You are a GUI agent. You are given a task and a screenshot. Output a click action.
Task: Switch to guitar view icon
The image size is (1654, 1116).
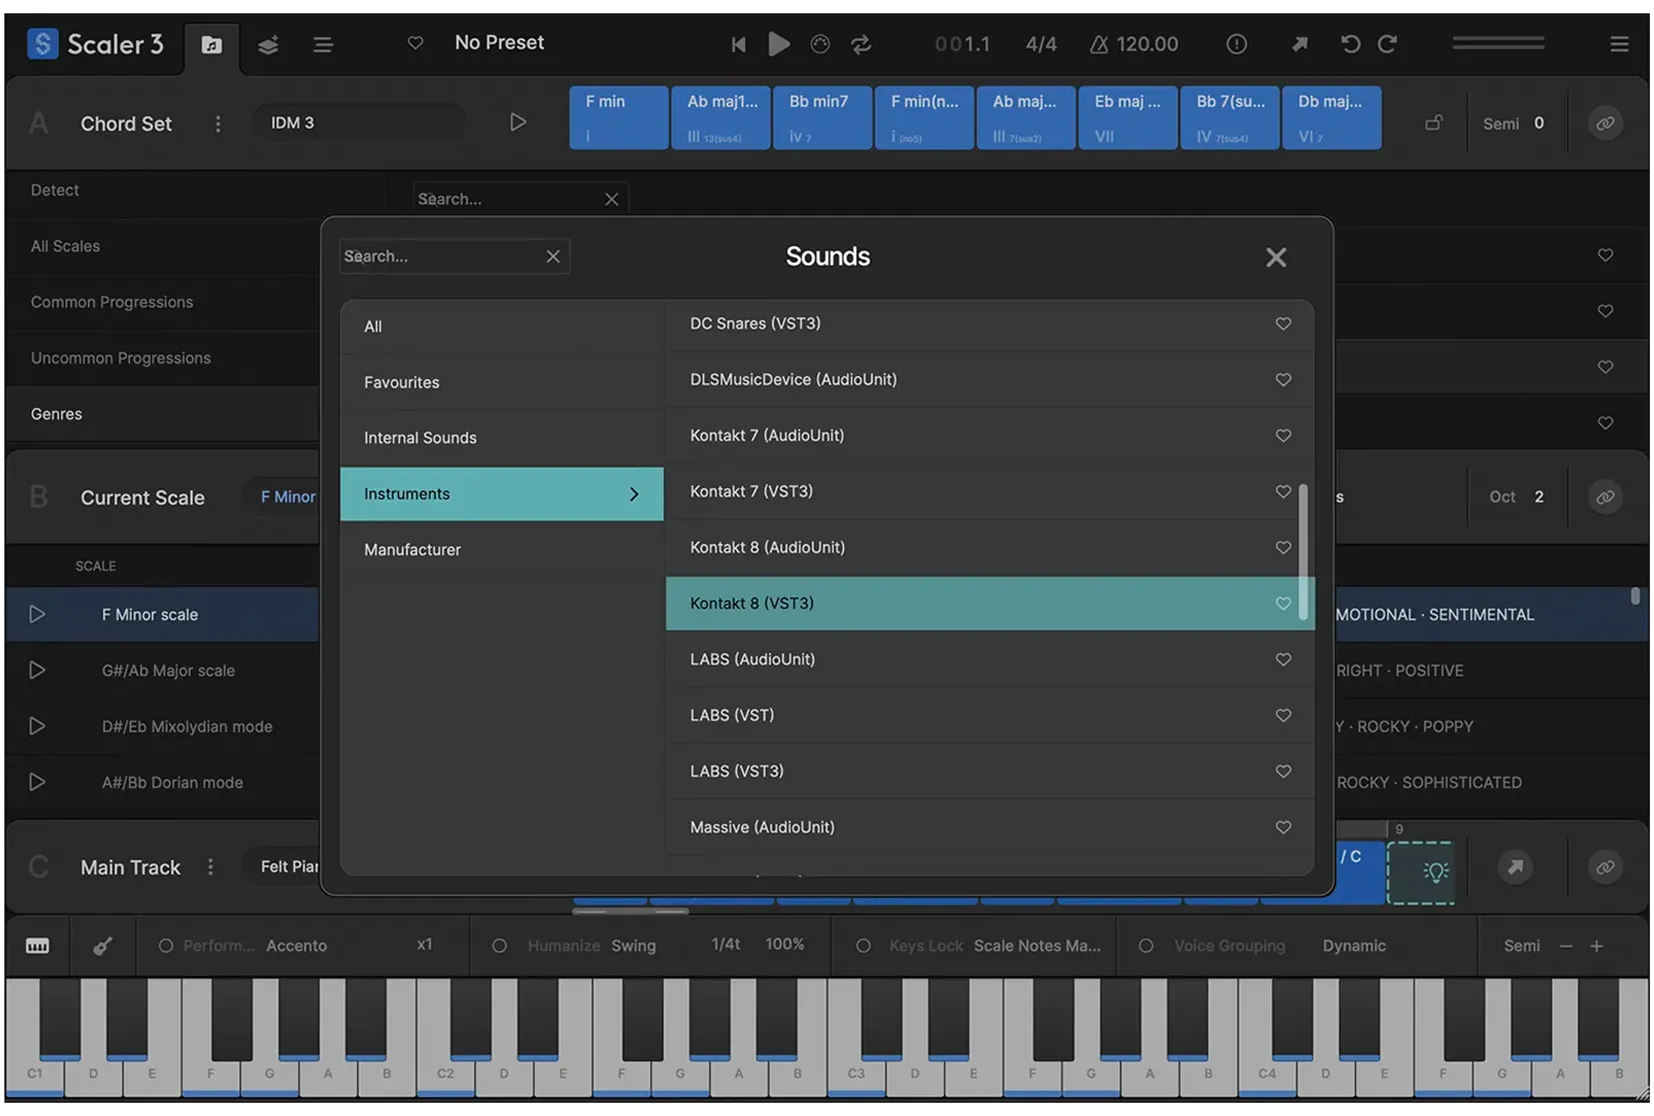(102, 946)
